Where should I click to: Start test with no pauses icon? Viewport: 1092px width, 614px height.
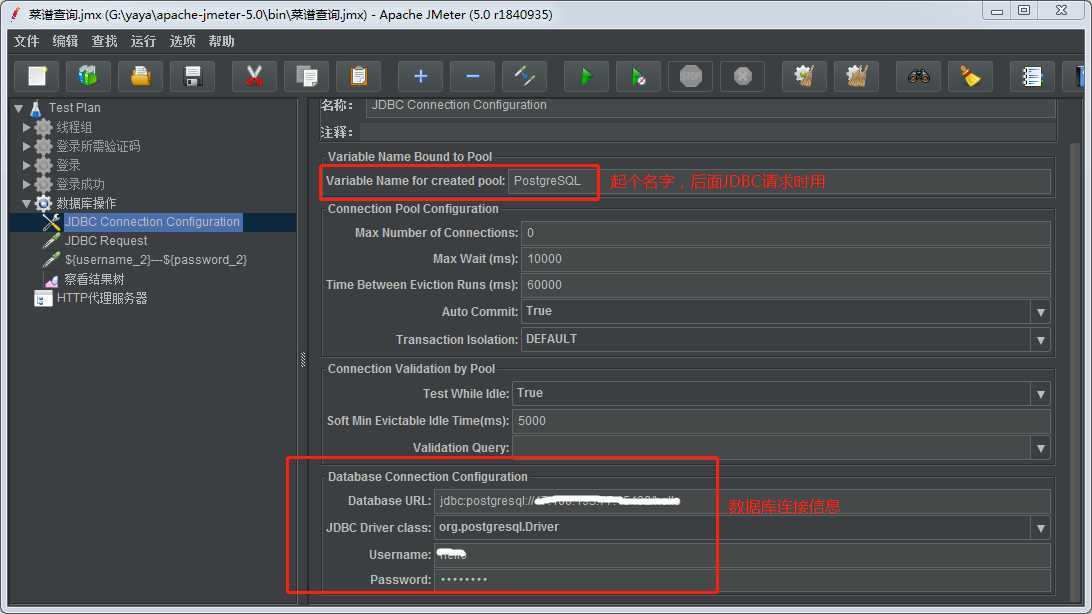[638, 76]
